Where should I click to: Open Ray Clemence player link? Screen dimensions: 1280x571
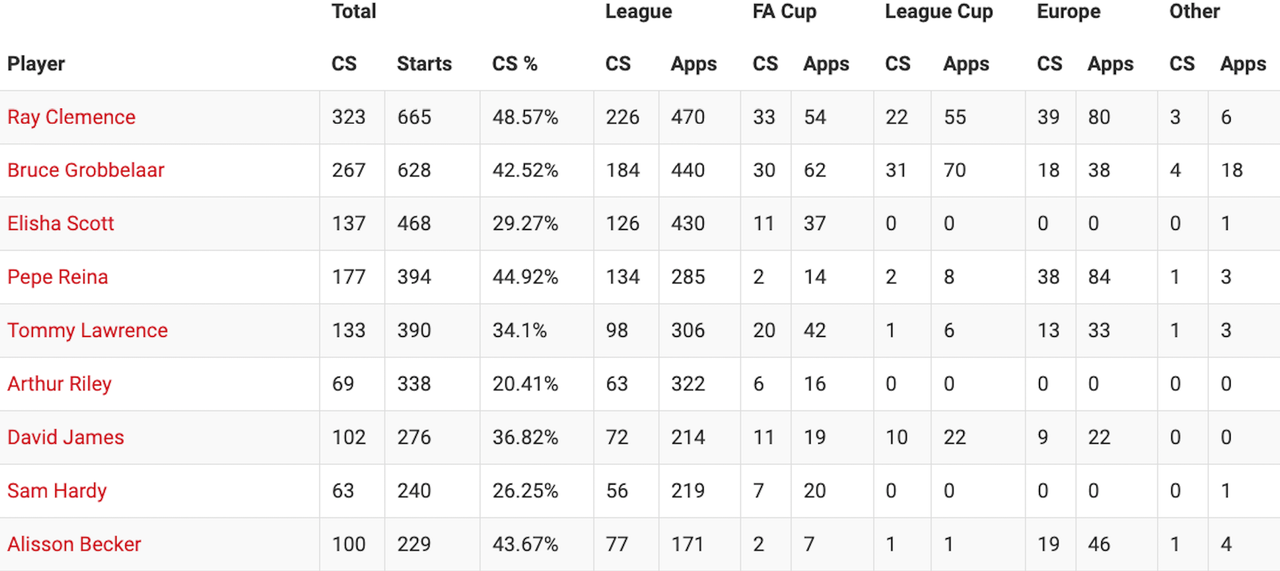tap(71, 117)
